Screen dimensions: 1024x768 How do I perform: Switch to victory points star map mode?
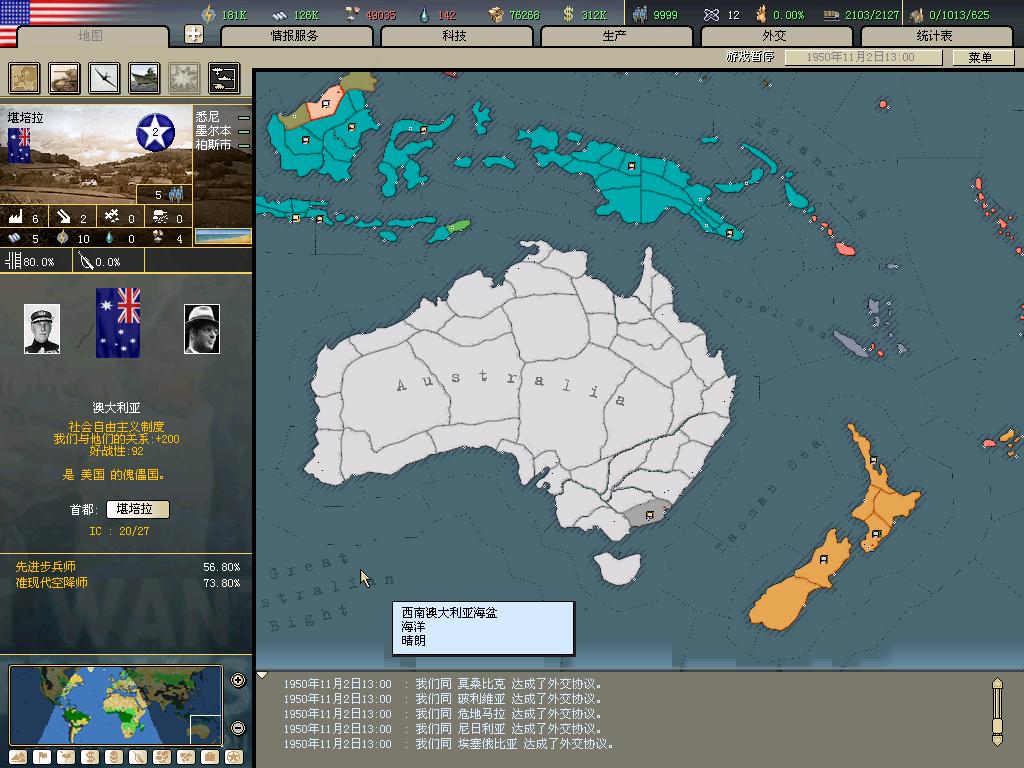click(234, 757)
